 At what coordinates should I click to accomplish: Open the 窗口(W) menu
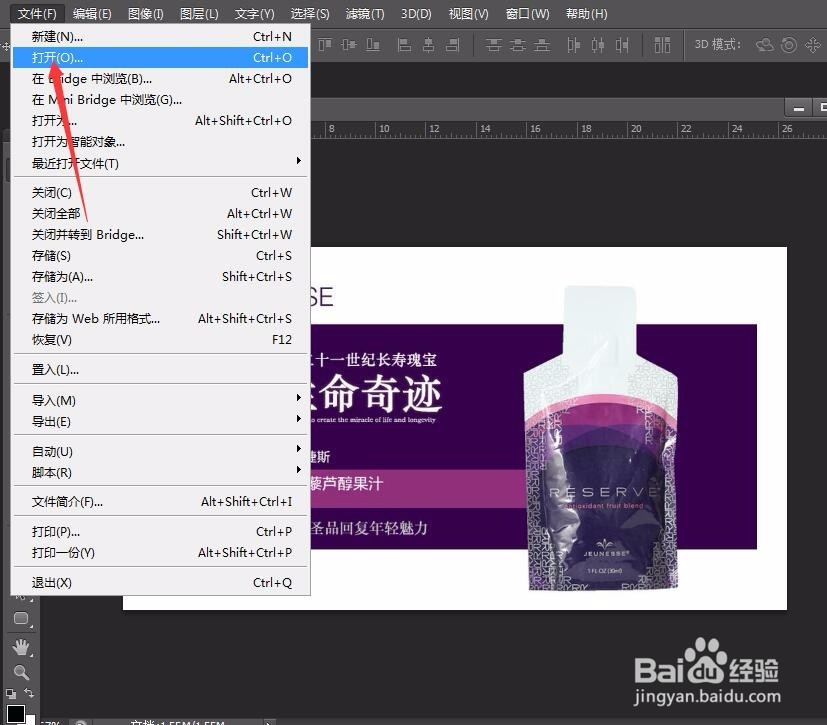click(x=527, y=14)
